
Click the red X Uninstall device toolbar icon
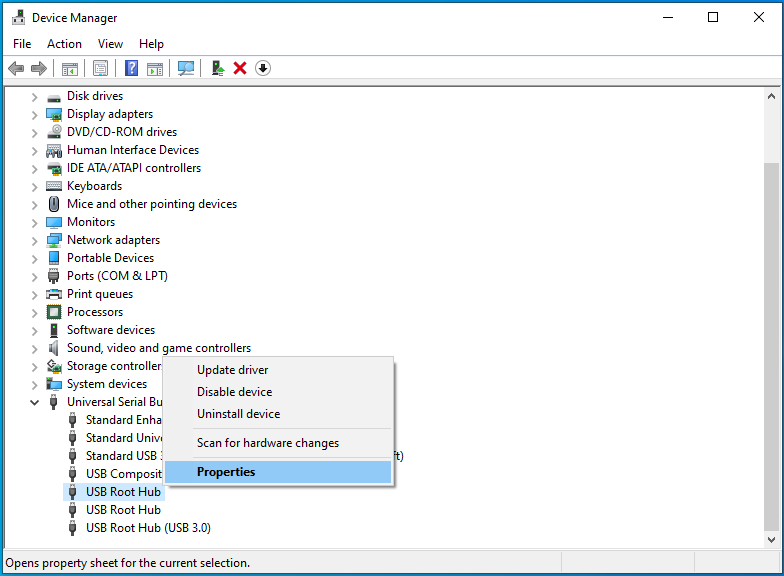tap(240, 68)
